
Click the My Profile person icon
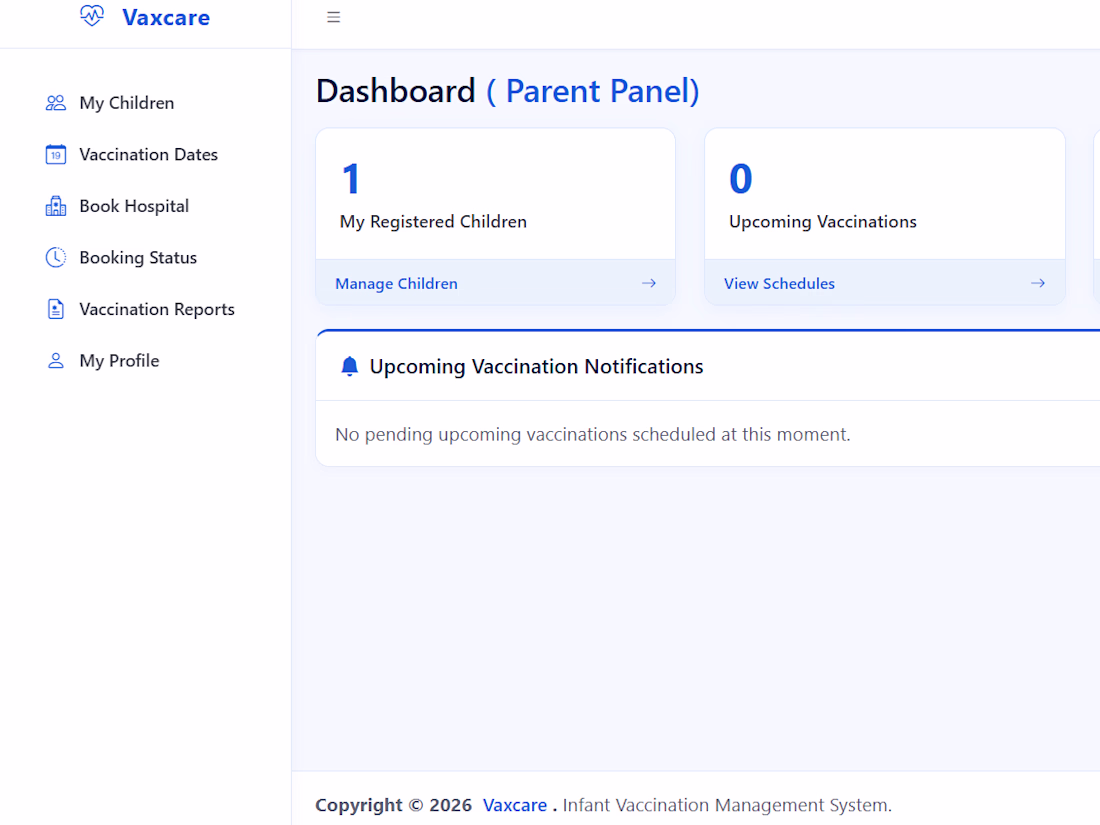tap(55, 361)
